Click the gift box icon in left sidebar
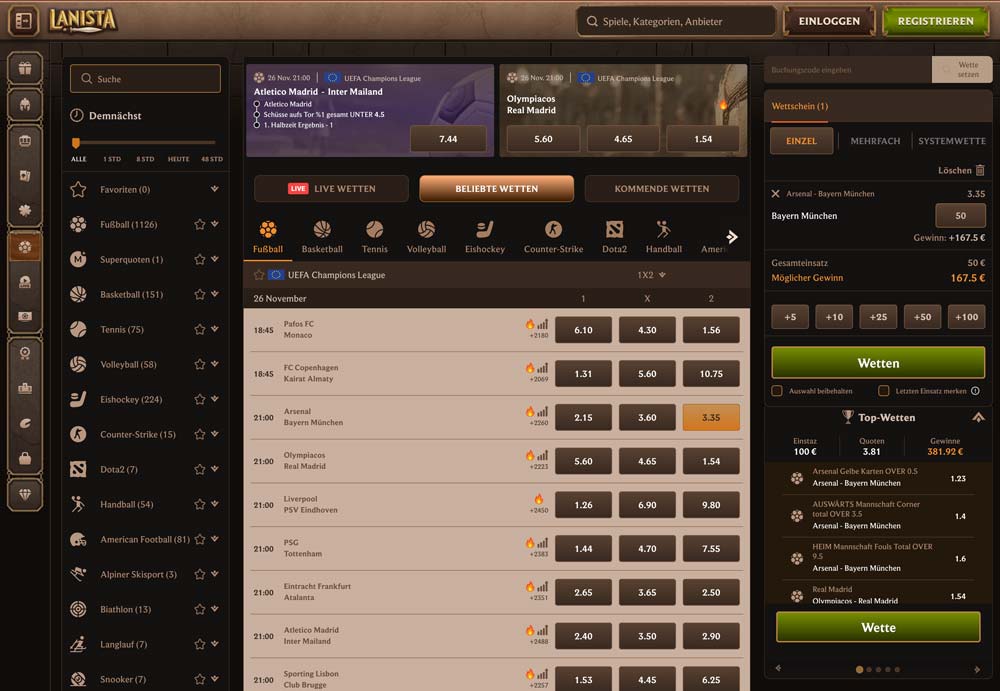The height and width of the screenshot is (691, 1000). click(x=25, y=69)
